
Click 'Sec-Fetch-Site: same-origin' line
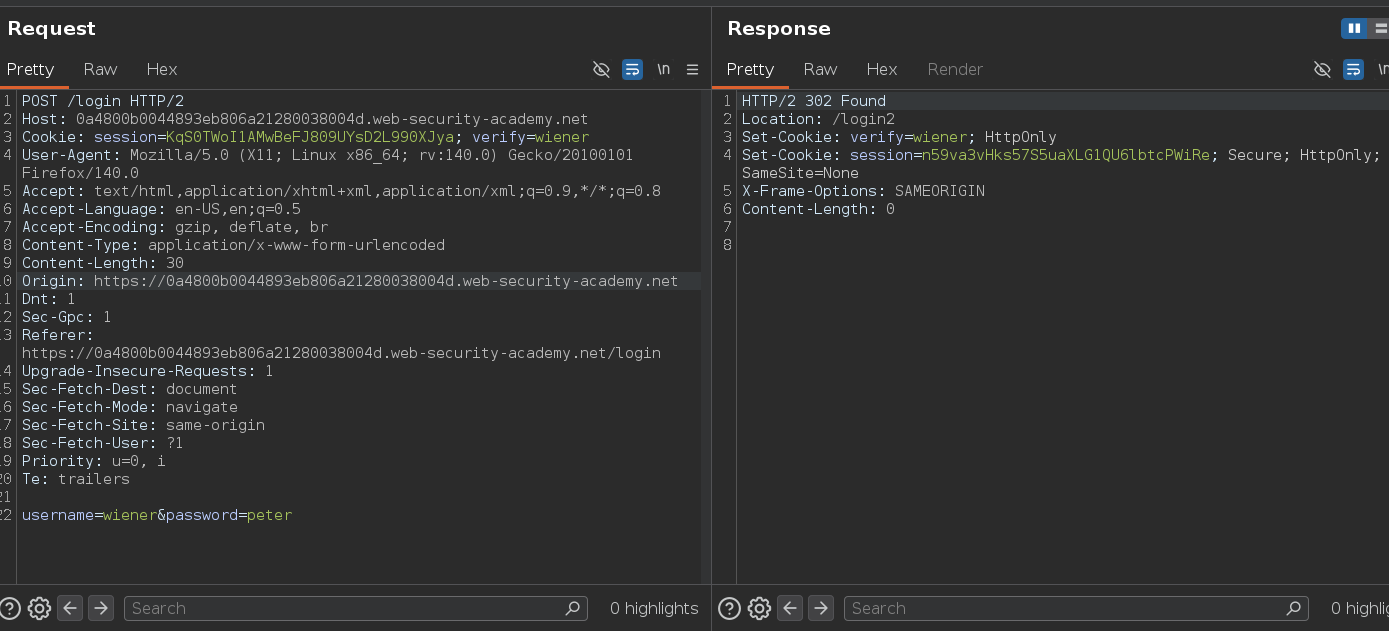coord(143,425)
